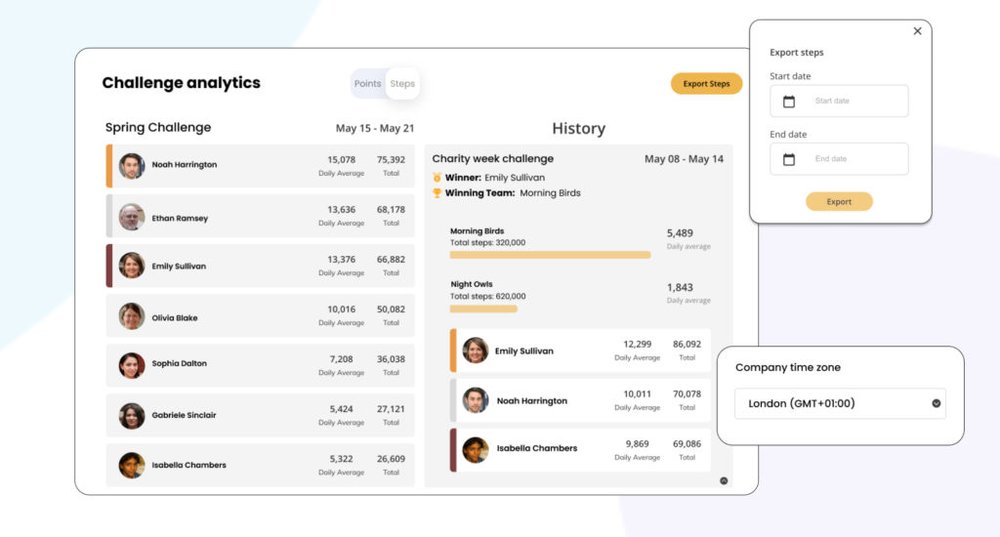The width and height of the screenshot is (1000, 537).
Task: Focus the End date input field
Action: pyautogui.click(x=839, y=159)
